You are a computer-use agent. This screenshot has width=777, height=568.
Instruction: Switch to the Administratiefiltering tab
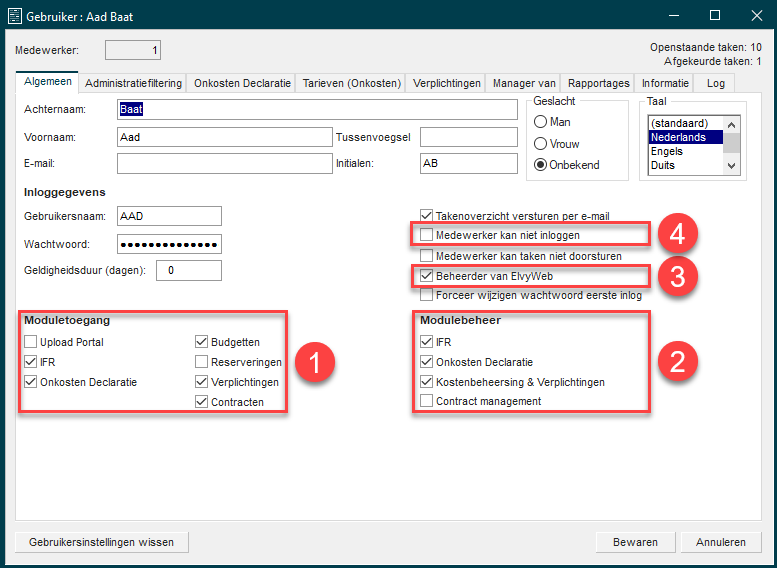tap(133, 83)
